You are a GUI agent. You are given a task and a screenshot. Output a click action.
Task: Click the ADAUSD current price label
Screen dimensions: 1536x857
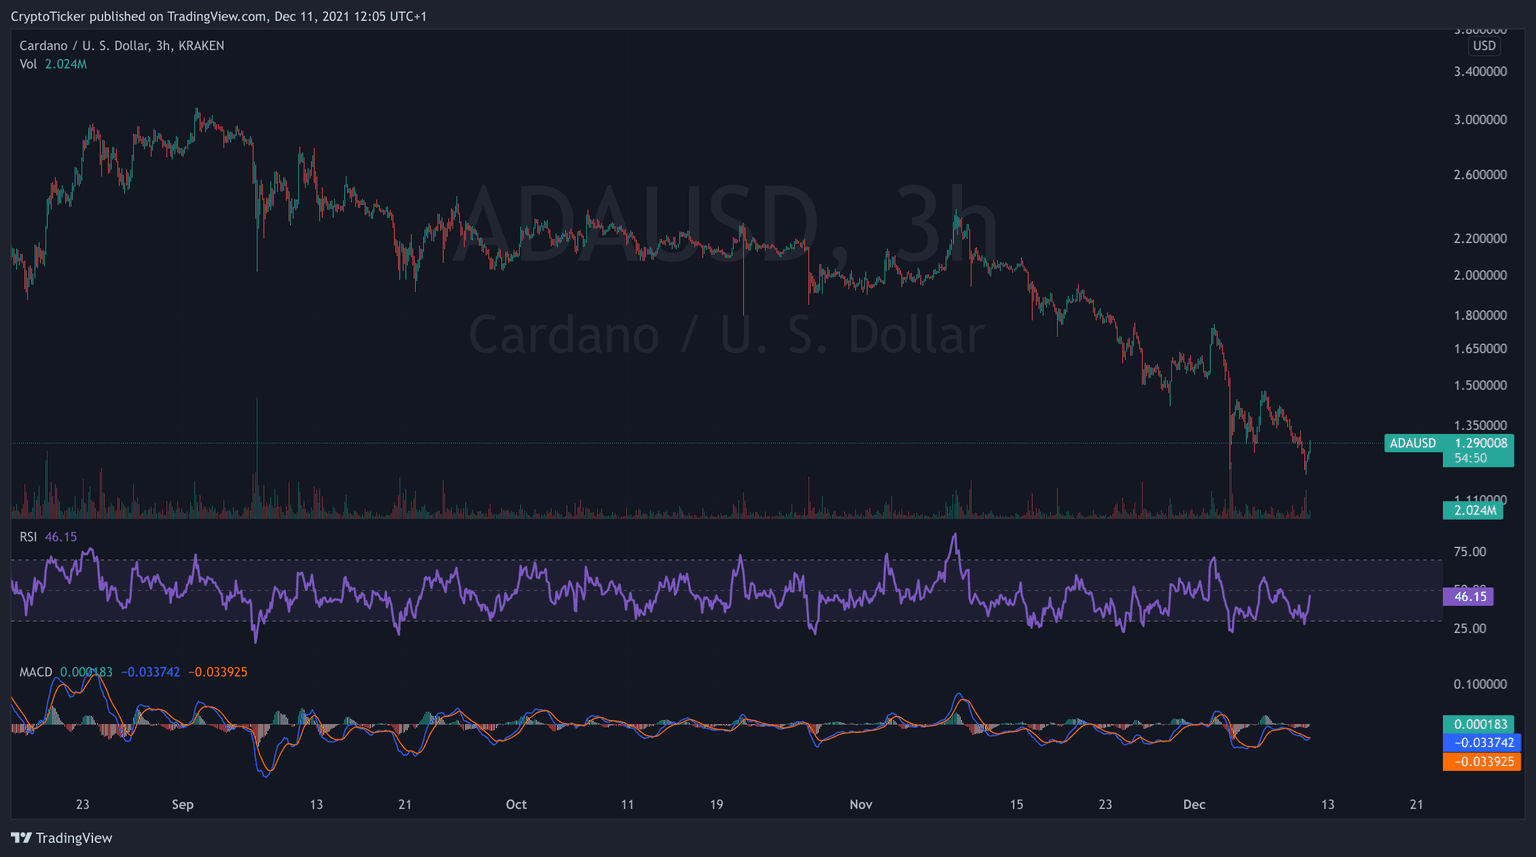1448,443
